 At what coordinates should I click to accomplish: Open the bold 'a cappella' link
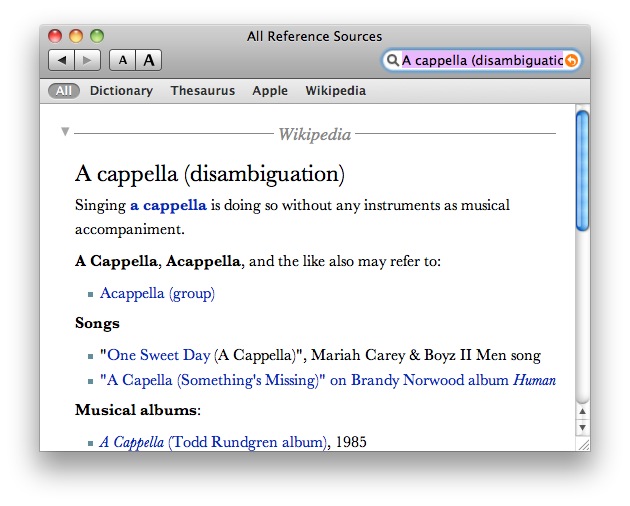click(x=168, y=205)
